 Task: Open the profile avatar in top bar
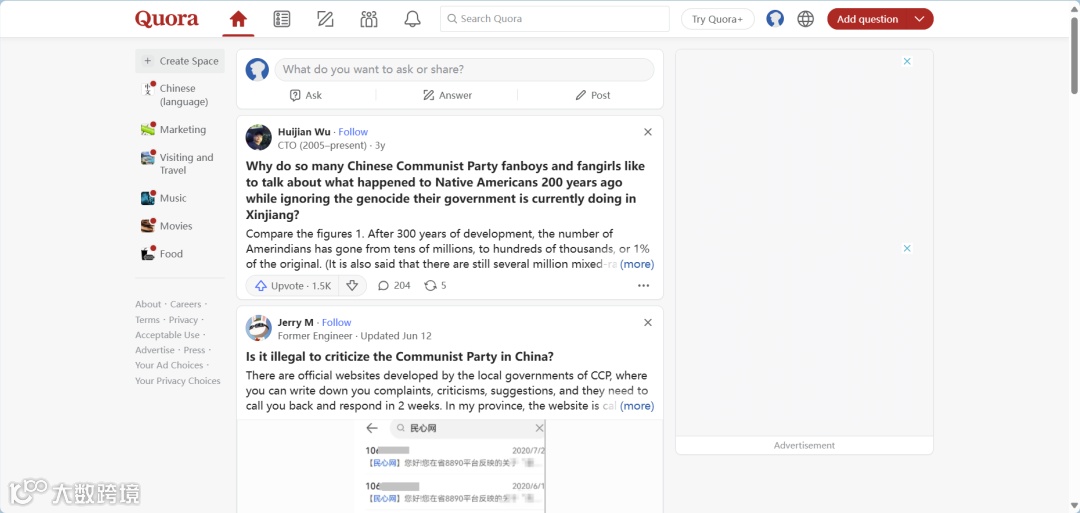(775, 19)
